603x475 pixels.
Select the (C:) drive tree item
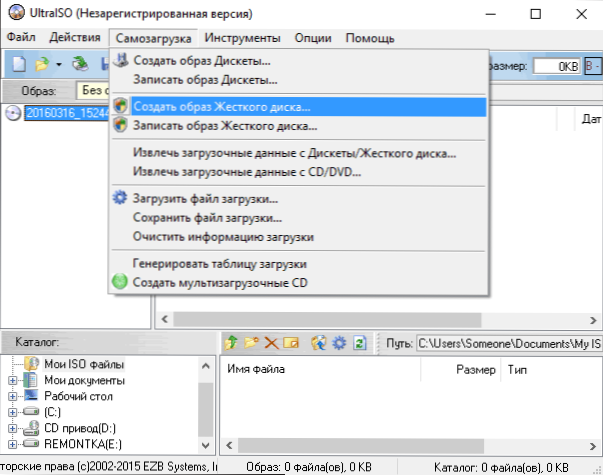click(52, 412)
